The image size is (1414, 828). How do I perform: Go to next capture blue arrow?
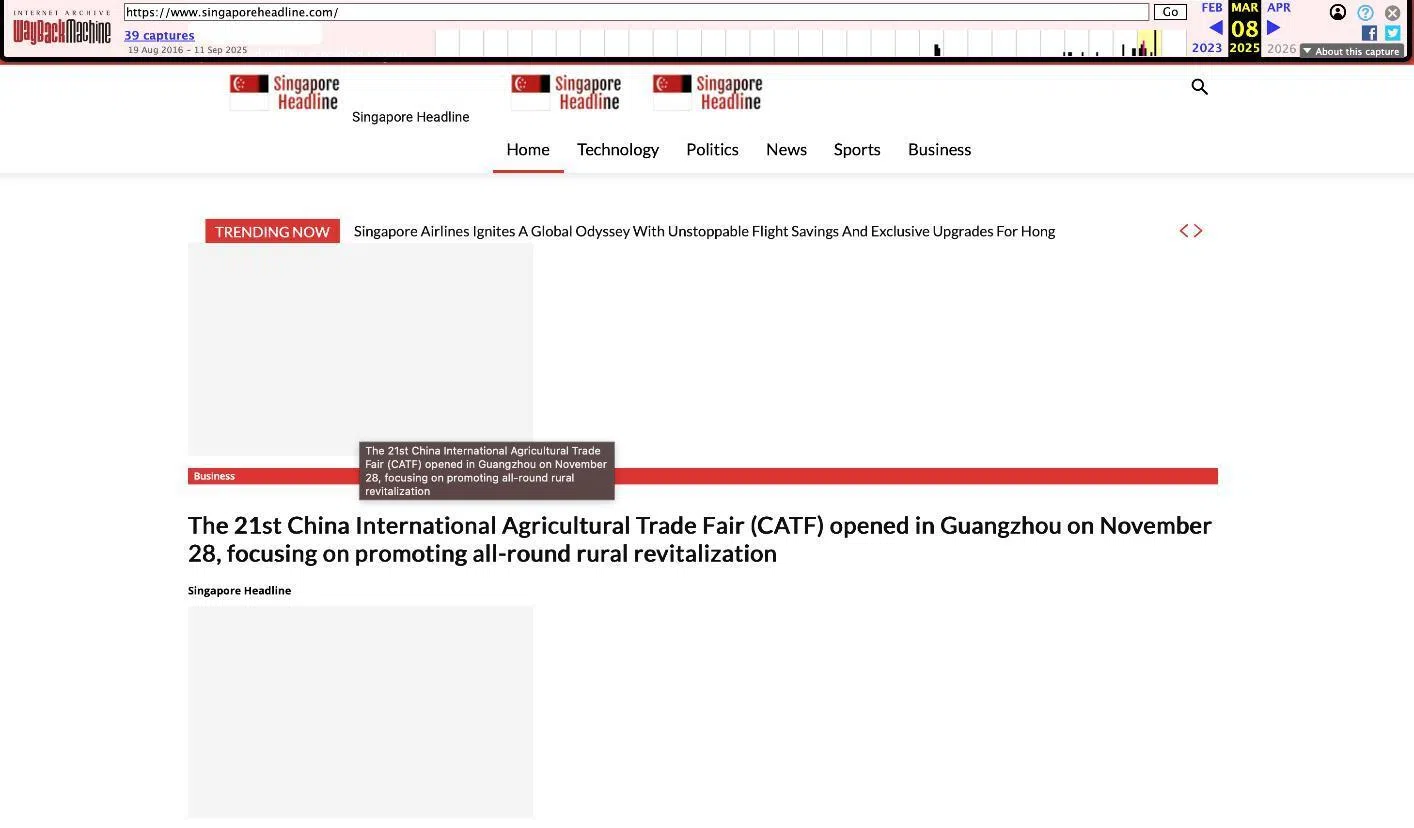pyautogui.click(x=1273, y=28)
